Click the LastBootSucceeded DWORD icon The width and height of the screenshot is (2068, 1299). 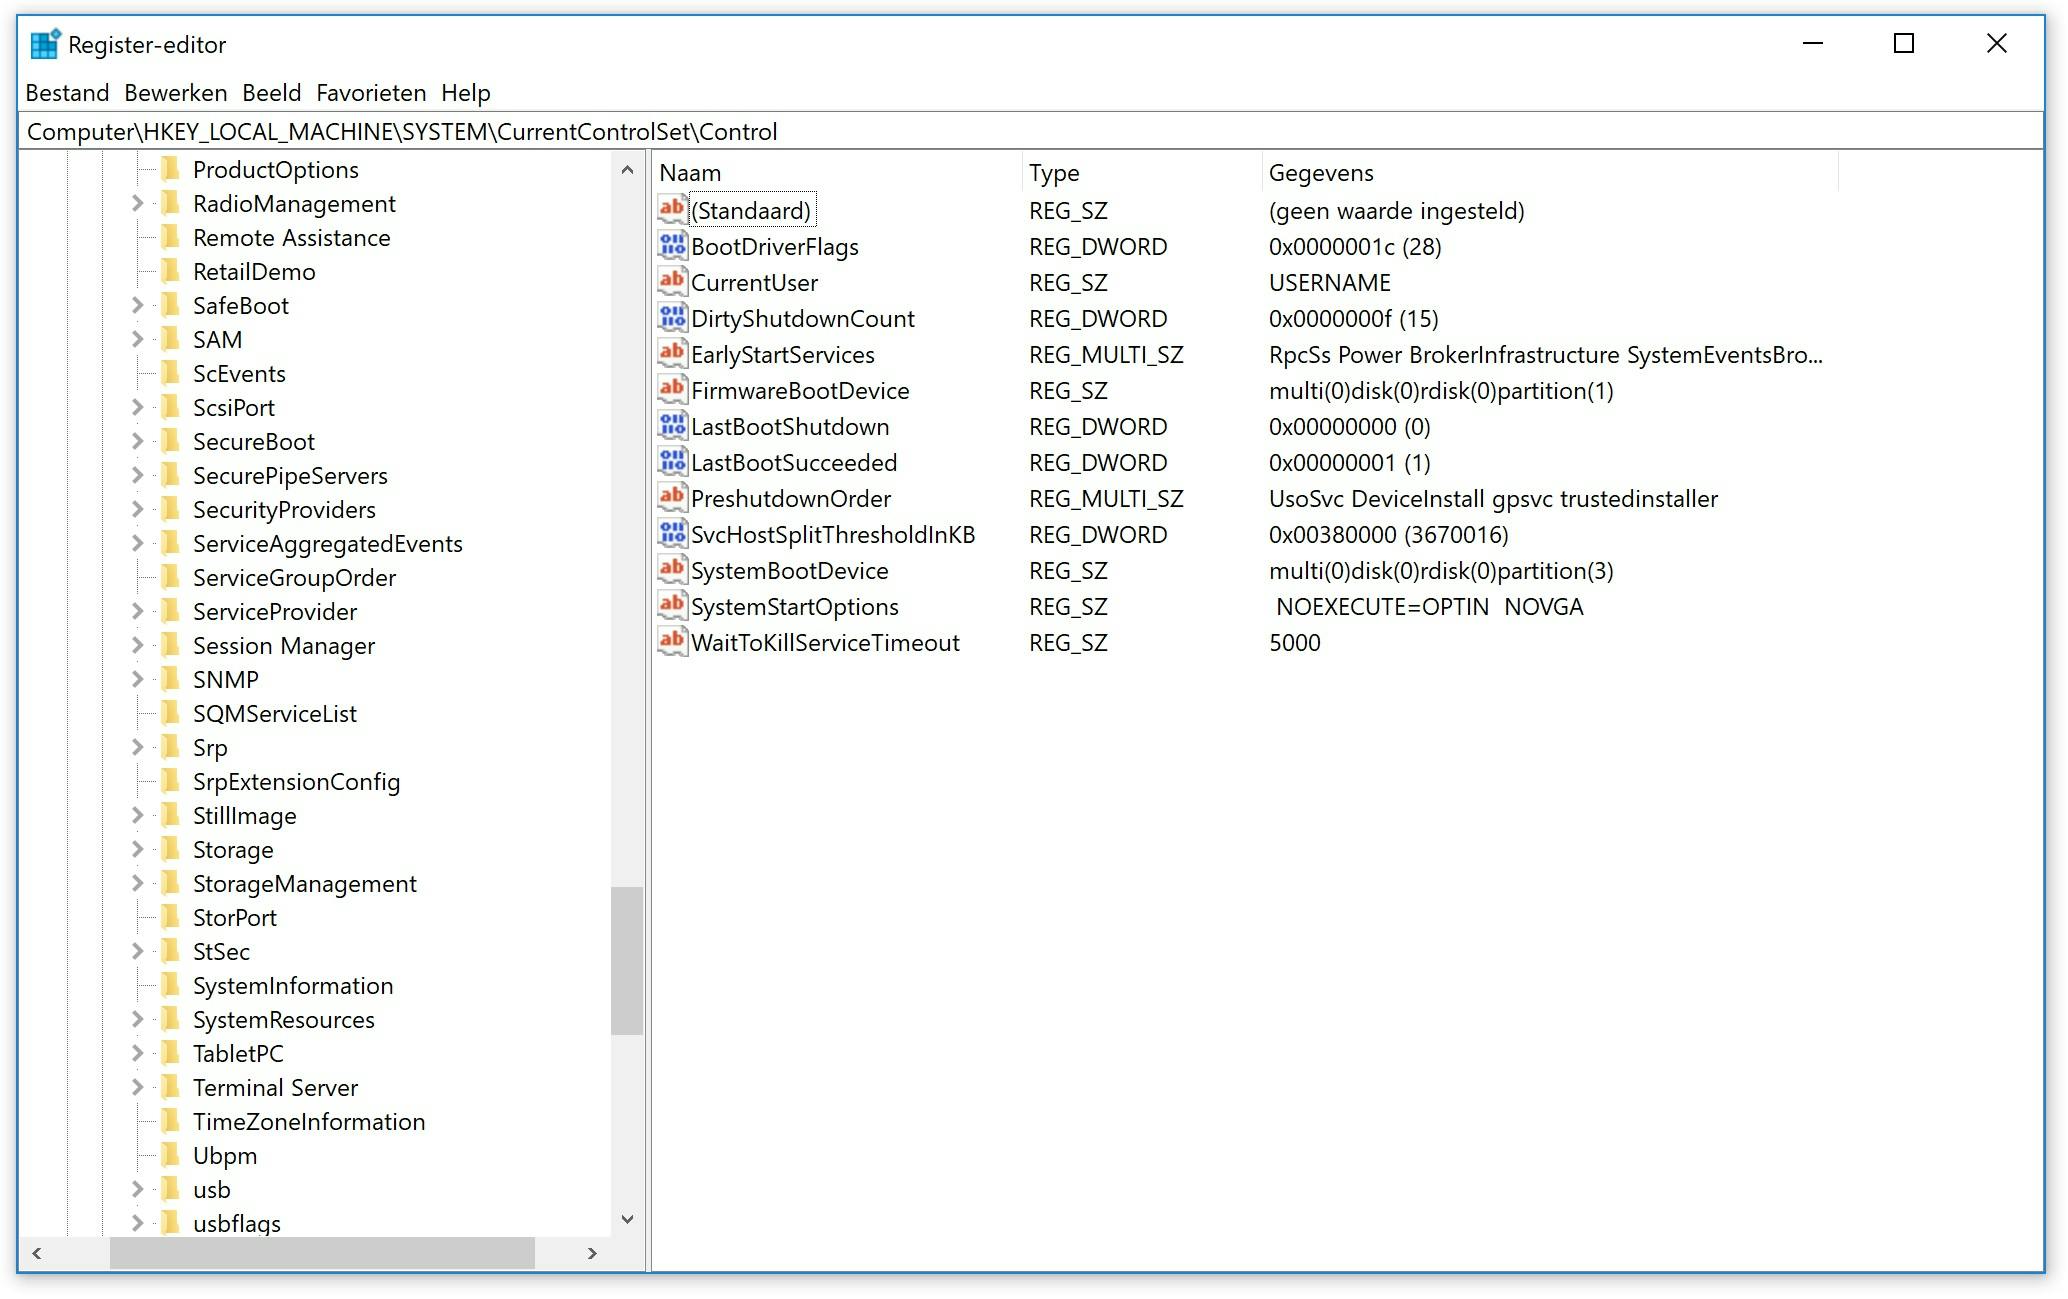[x=672, y=461]
